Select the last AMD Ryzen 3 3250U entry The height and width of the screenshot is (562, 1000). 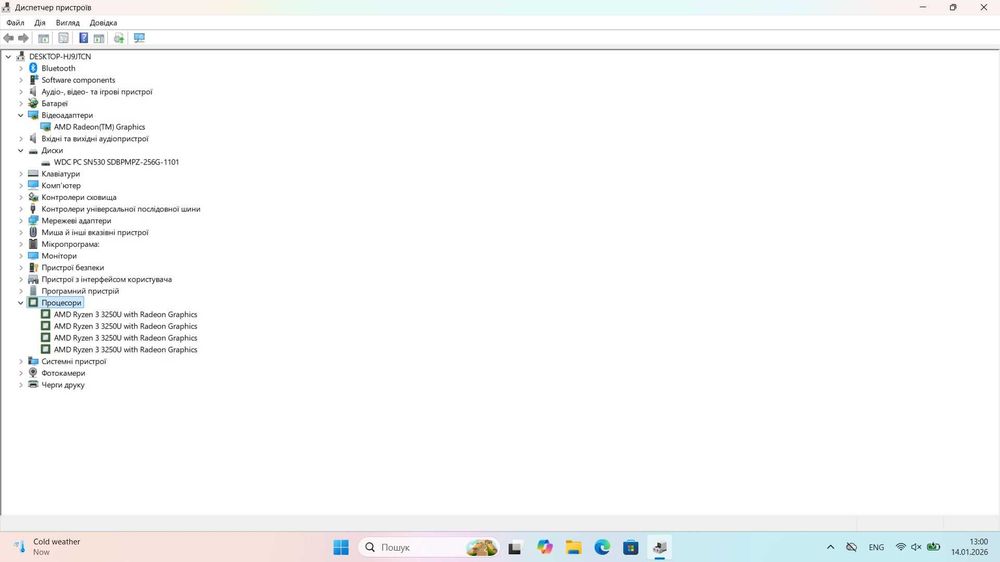(x=125, y=350)
